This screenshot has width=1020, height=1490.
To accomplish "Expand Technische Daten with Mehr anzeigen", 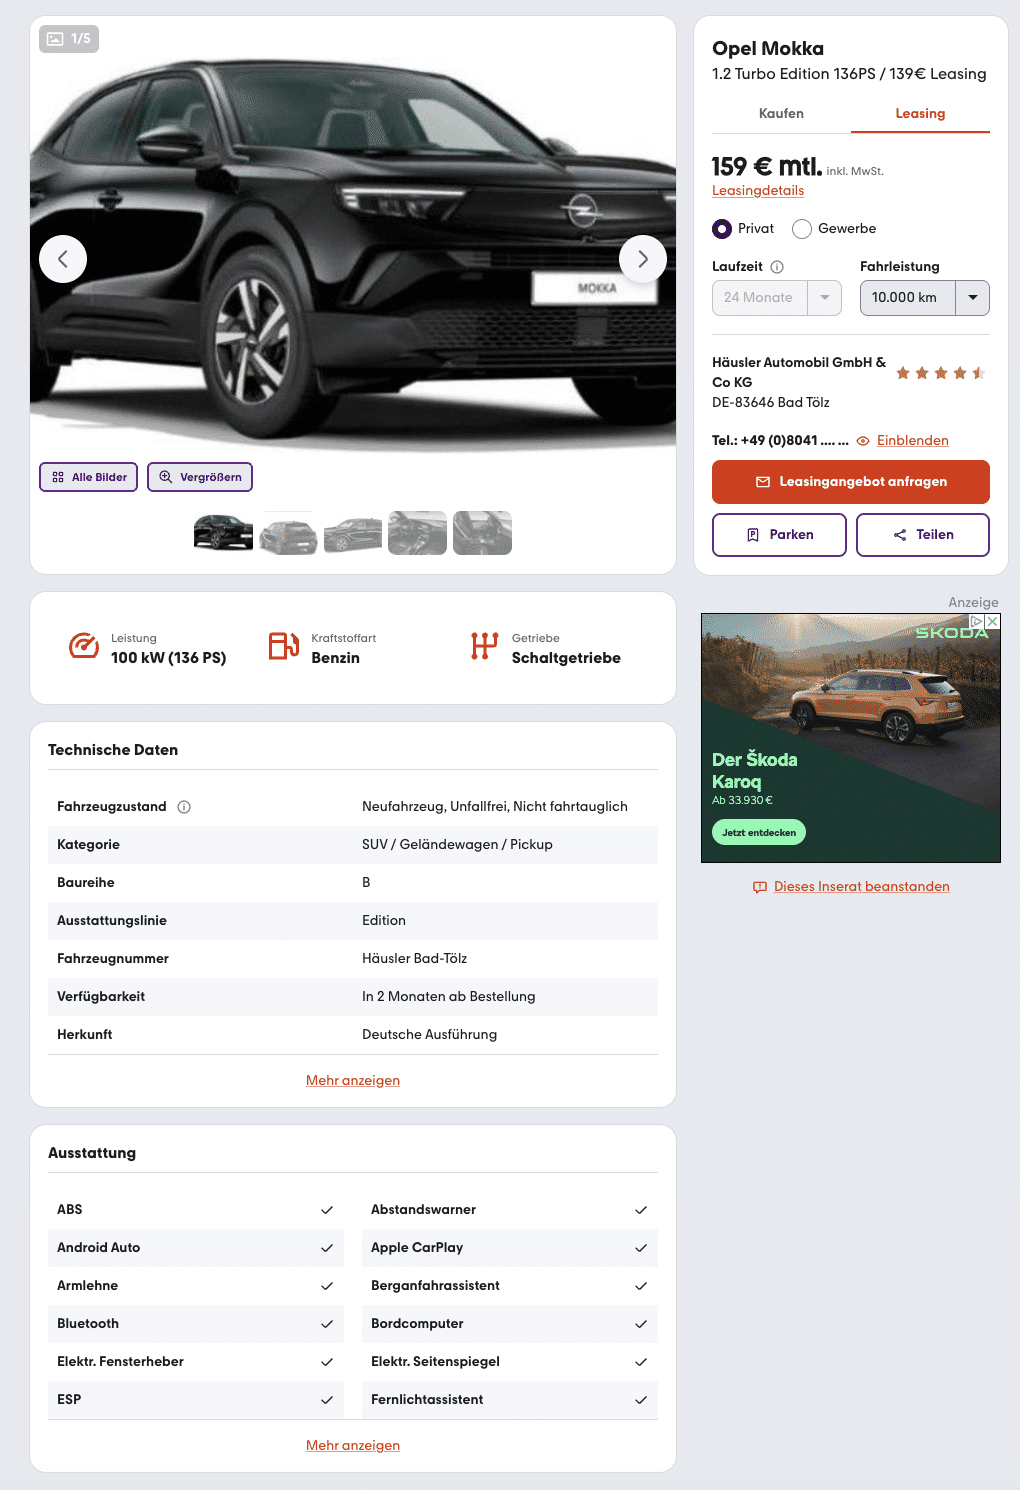I will (353, 1080).
